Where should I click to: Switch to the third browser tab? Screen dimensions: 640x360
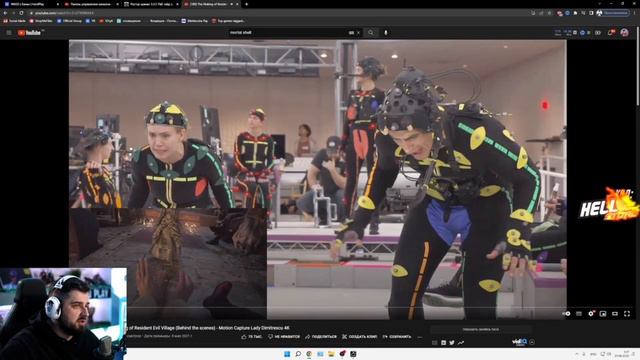pos(150,4)
